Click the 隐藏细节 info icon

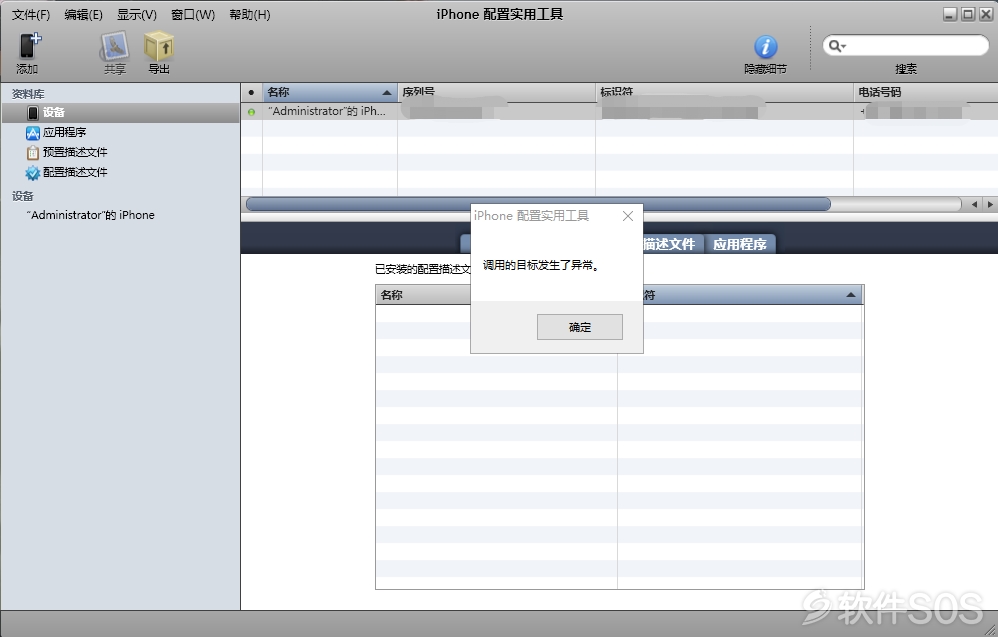click(765, 46)
